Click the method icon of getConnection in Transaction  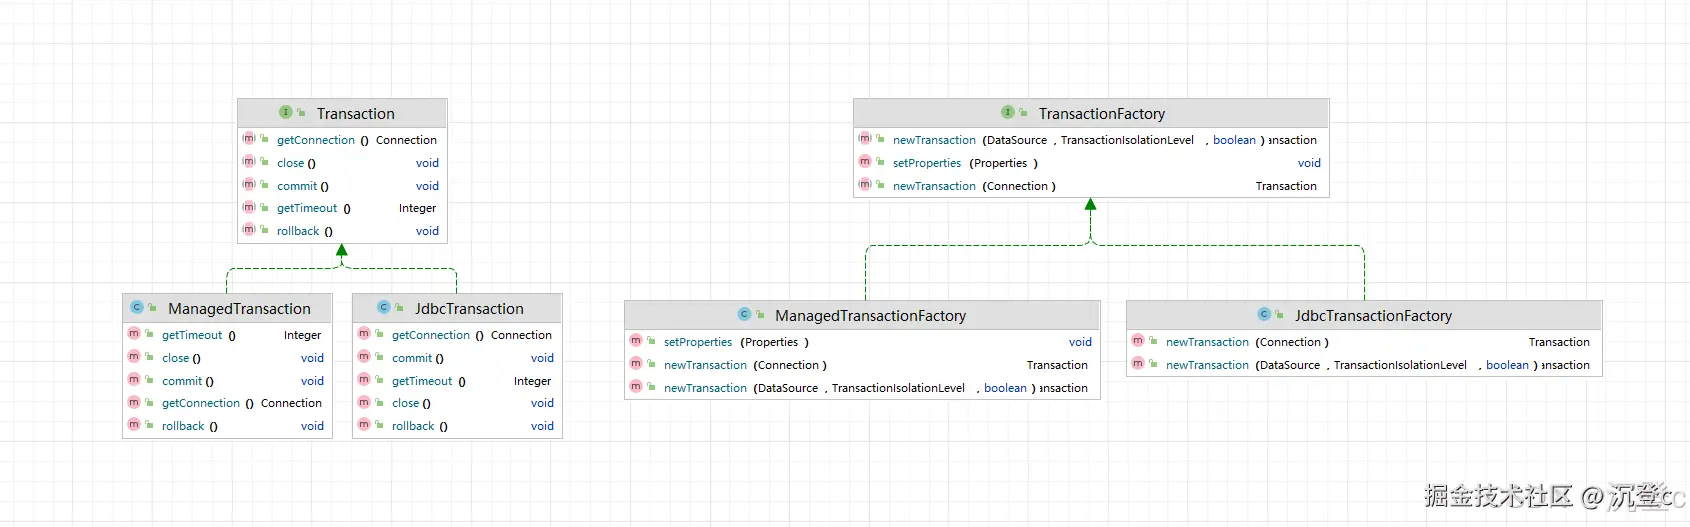pos(249,138)
